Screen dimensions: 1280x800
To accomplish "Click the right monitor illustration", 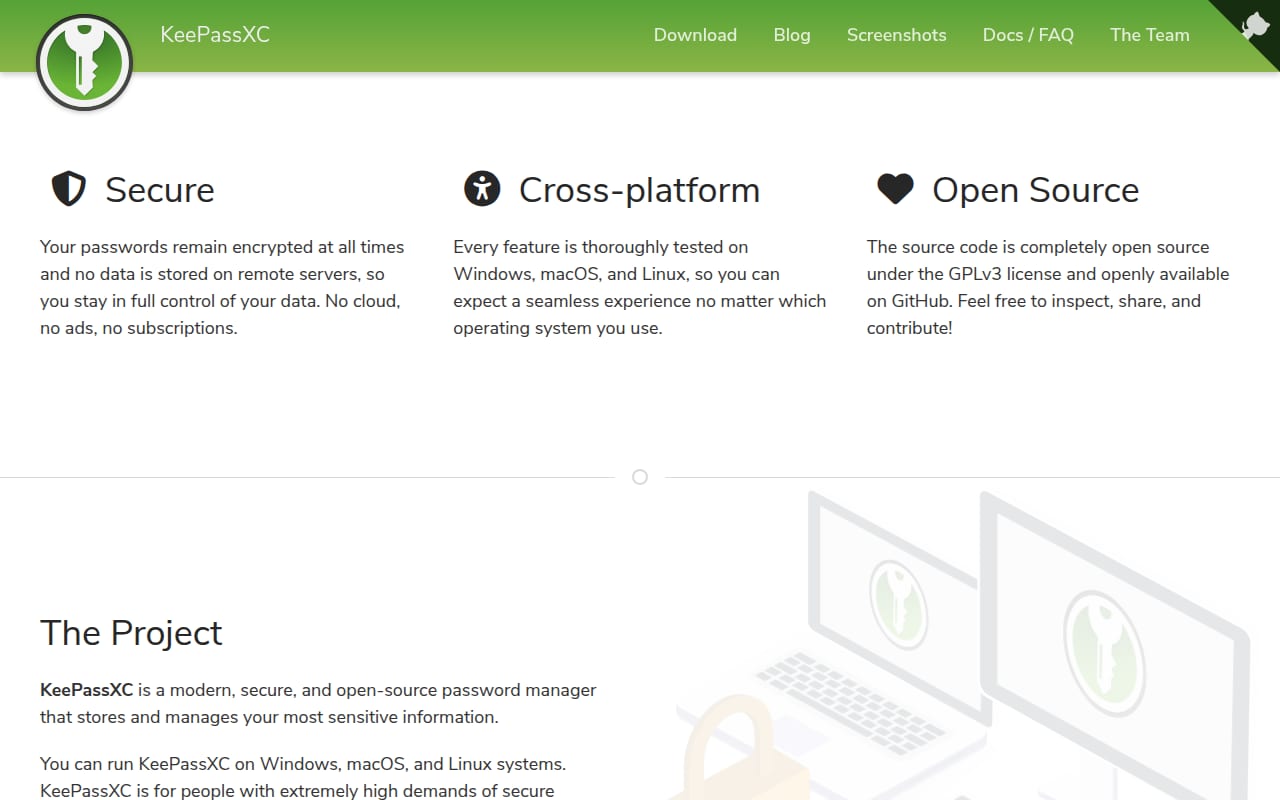I will pyautogui.click(x=1115, y=640).
